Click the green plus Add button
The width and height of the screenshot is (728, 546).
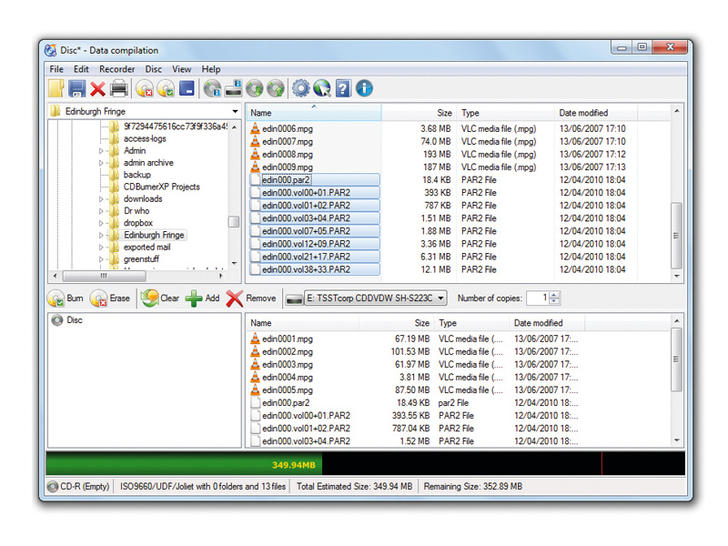click(203, 298)
